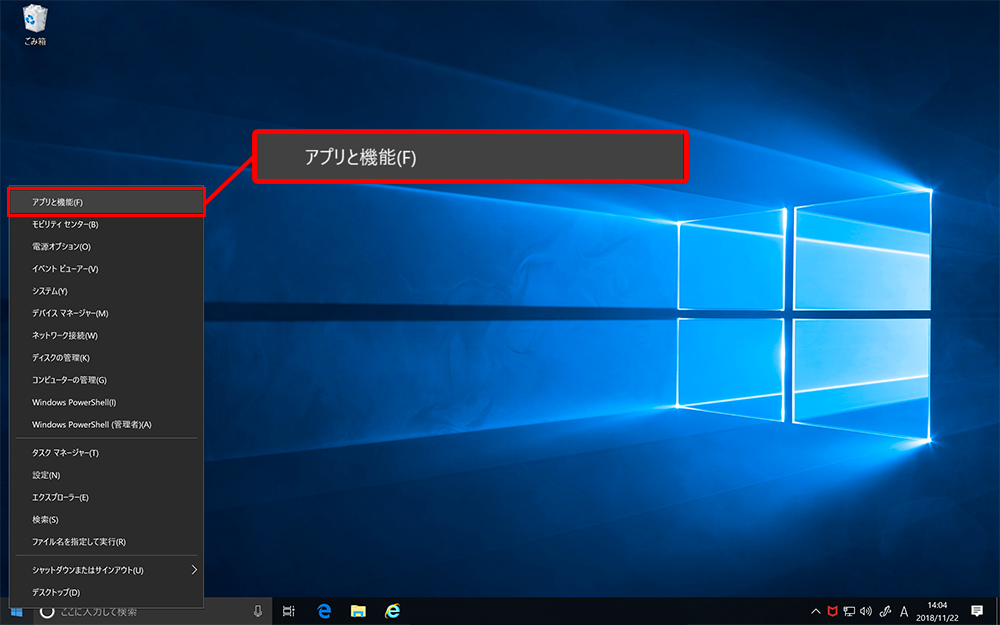This screenshot has width=1000, height=625.
Task: Open タスク マネージャー(T) from the menu
Action: click(107, 453)
